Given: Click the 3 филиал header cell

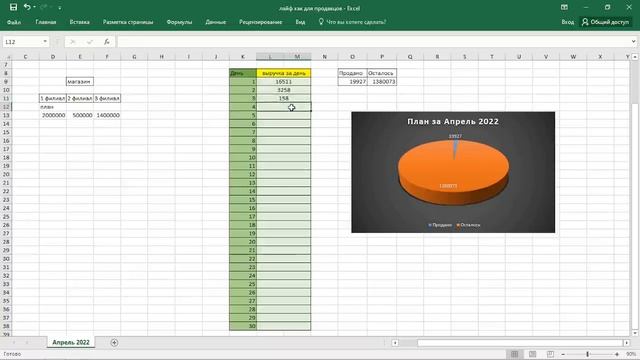Looking at the screenshot, I should pyautogui.click(x=107, y=98).
